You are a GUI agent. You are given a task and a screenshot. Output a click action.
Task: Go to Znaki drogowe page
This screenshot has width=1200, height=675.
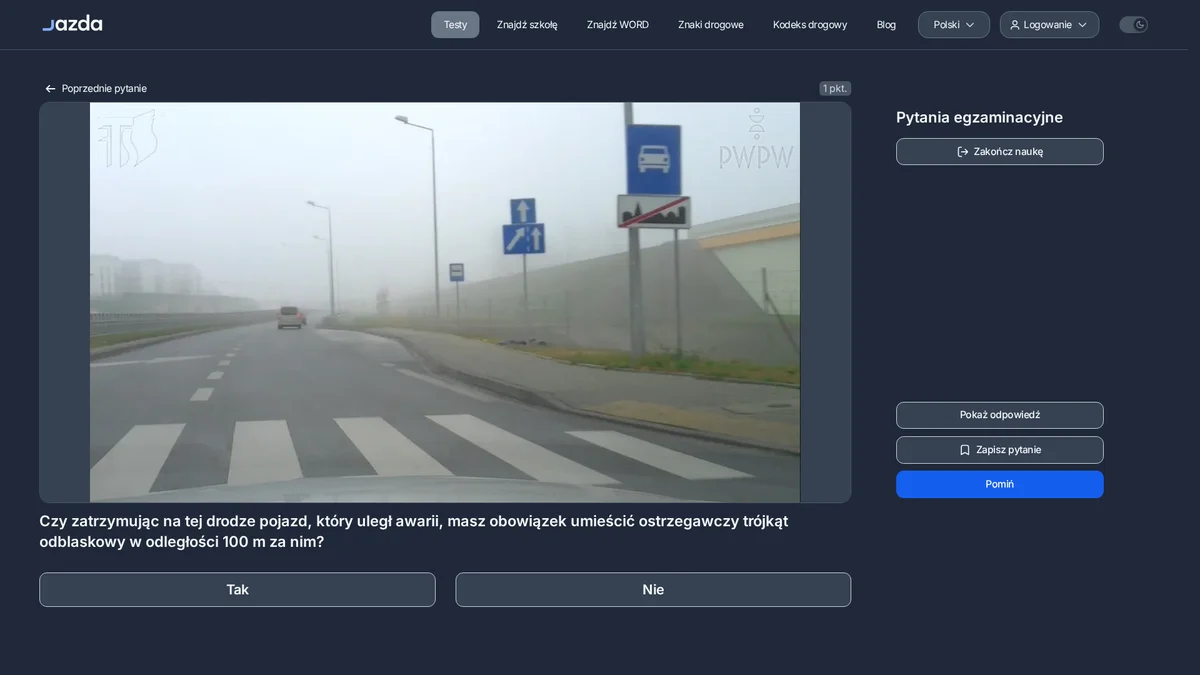(x=711, y=25)
